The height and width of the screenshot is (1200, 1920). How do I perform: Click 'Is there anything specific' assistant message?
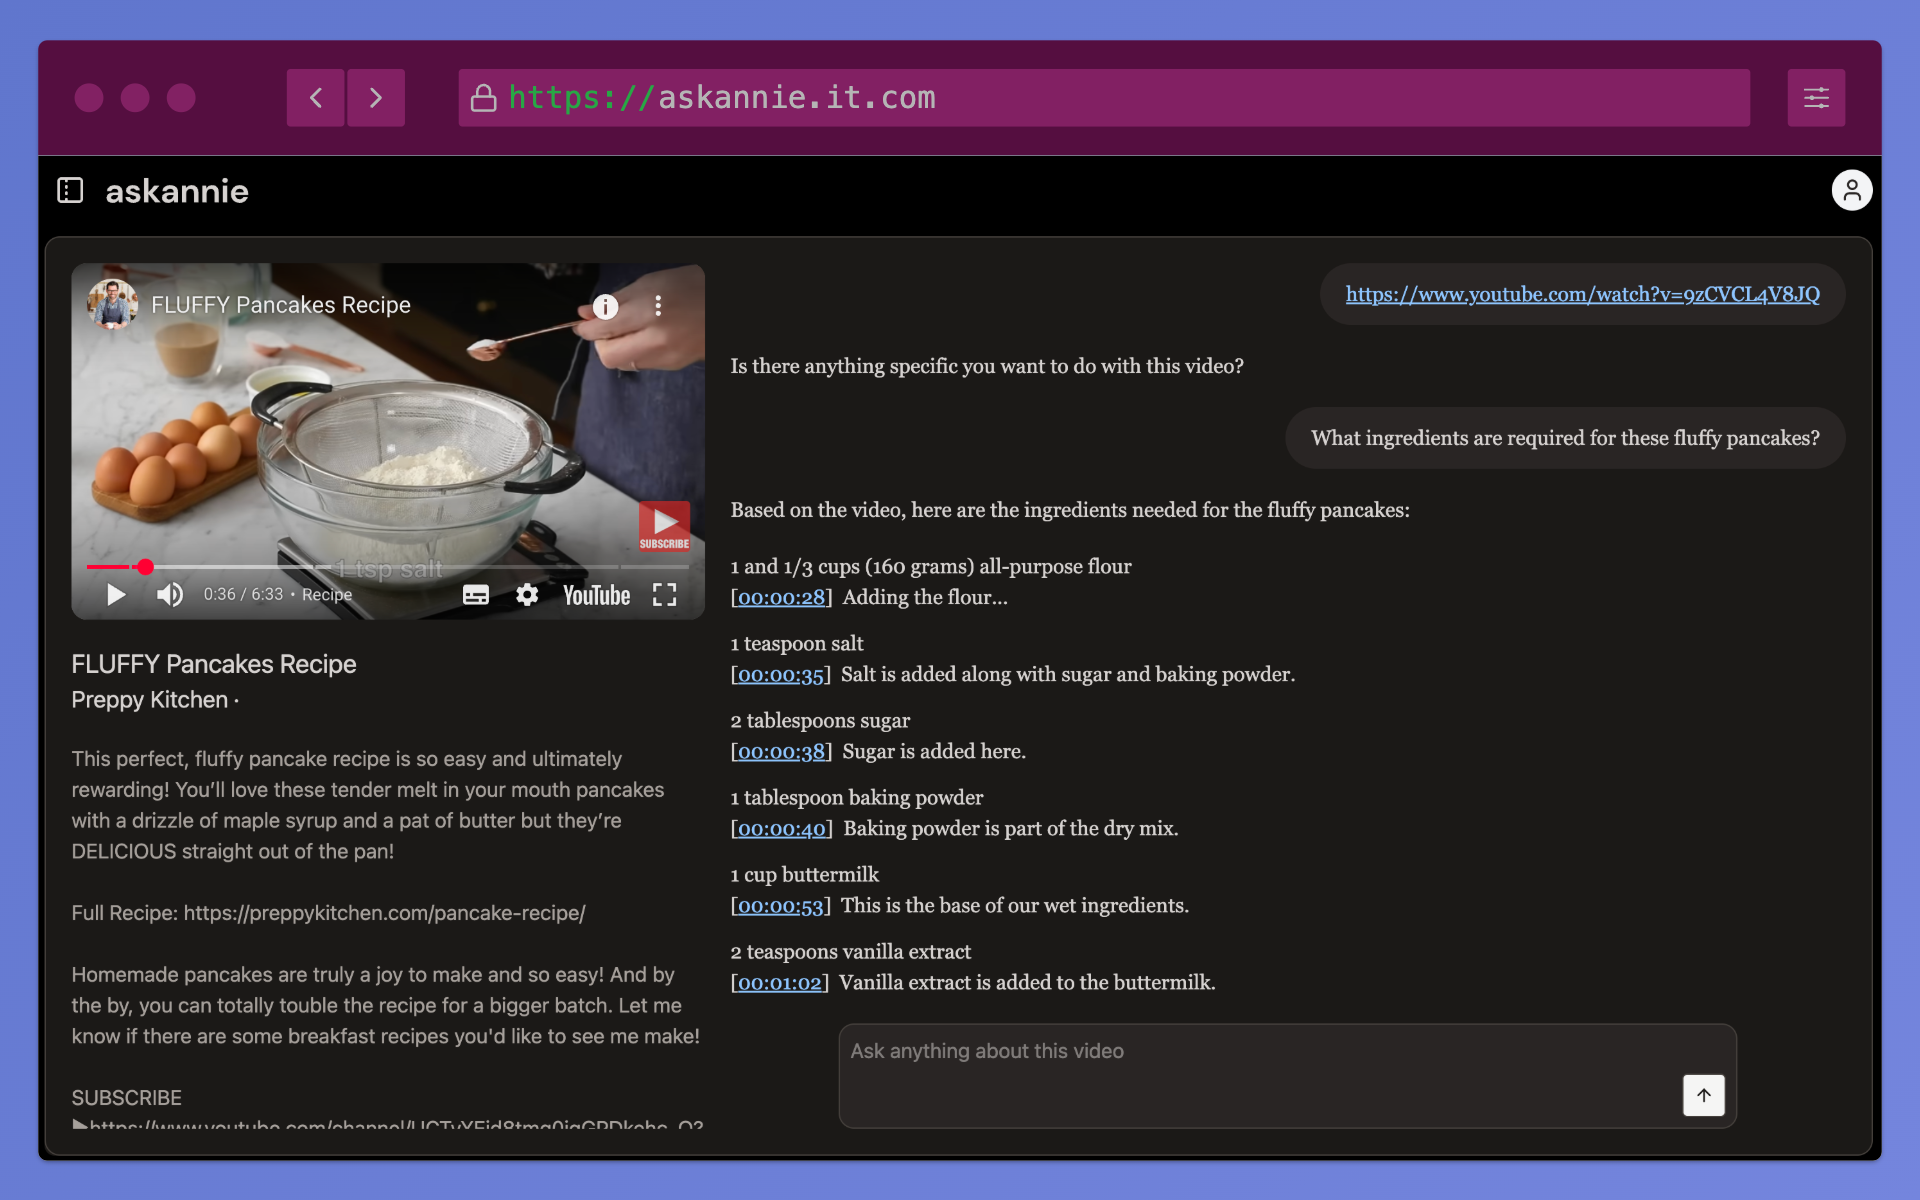coord(987,366)
